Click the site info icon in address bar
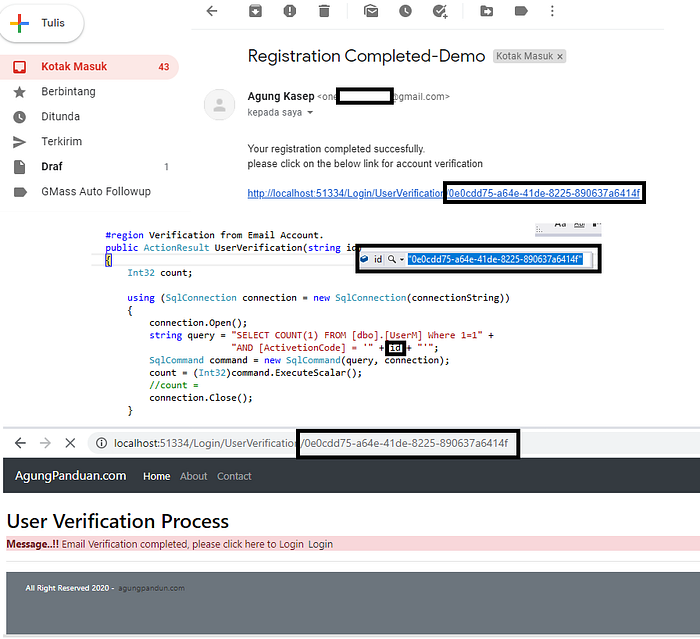 point(102,443)
